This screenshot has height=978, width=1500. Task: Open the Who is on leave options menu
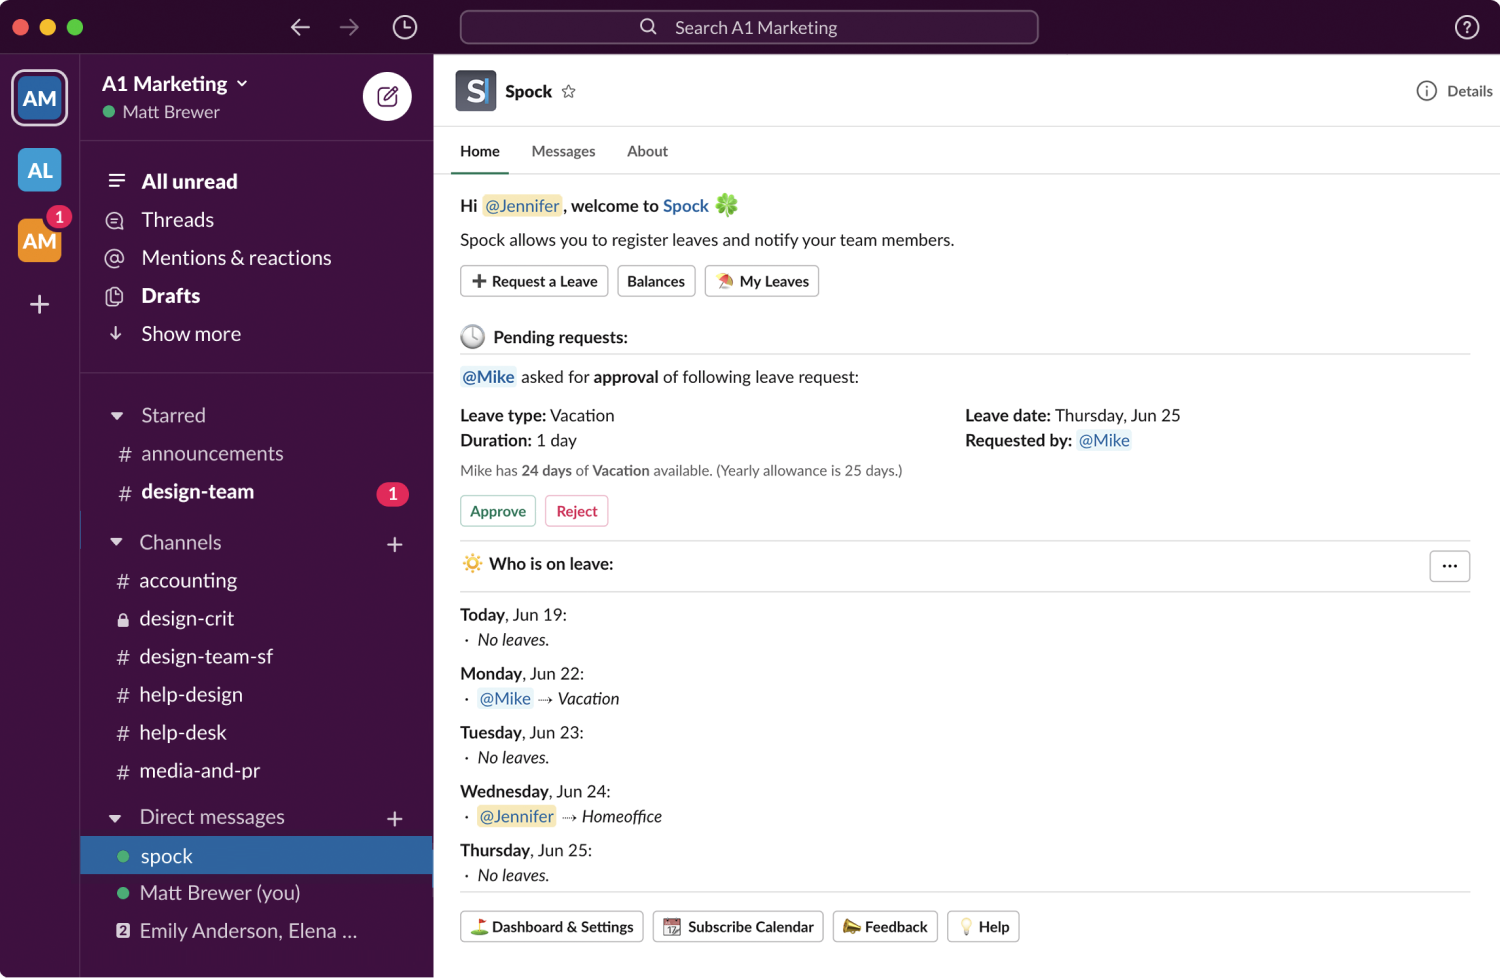[1449, 566]
